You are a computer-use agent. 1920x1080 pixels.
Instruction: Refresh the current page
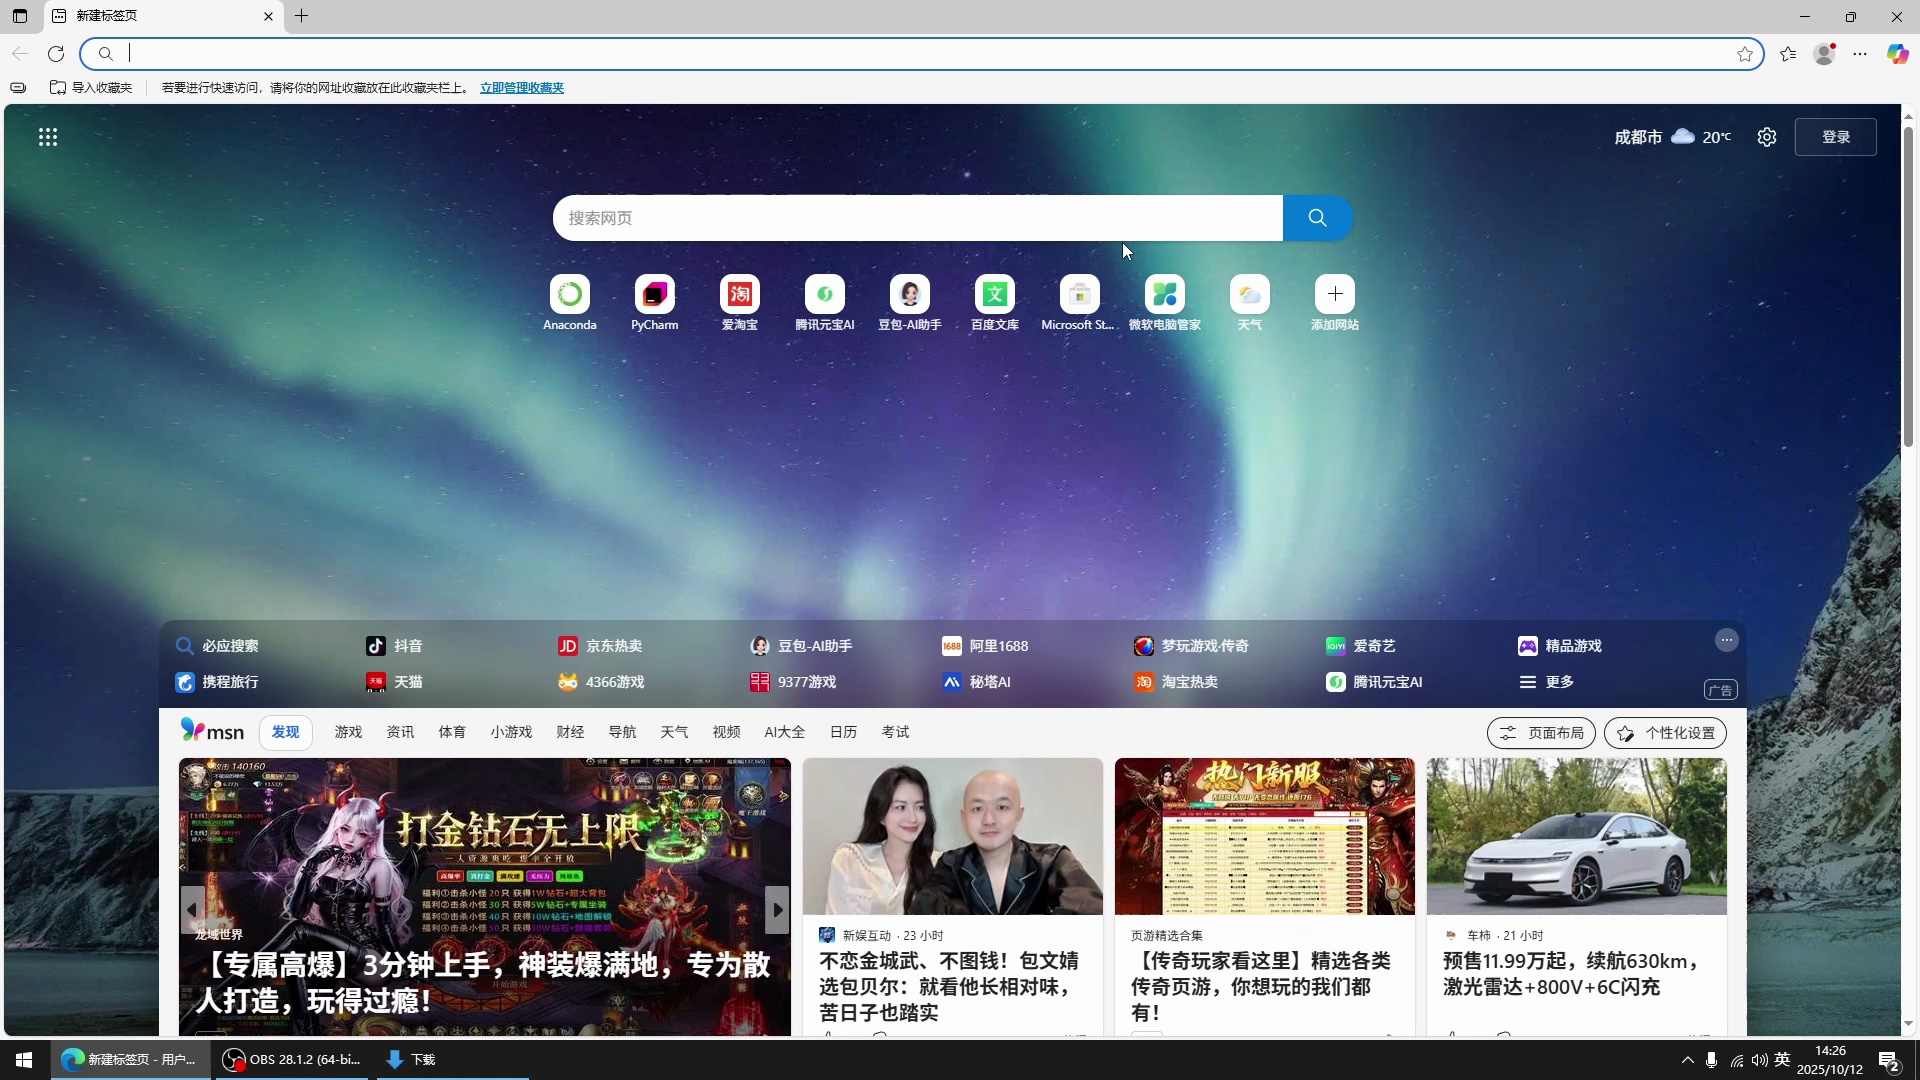pos(56,54)
